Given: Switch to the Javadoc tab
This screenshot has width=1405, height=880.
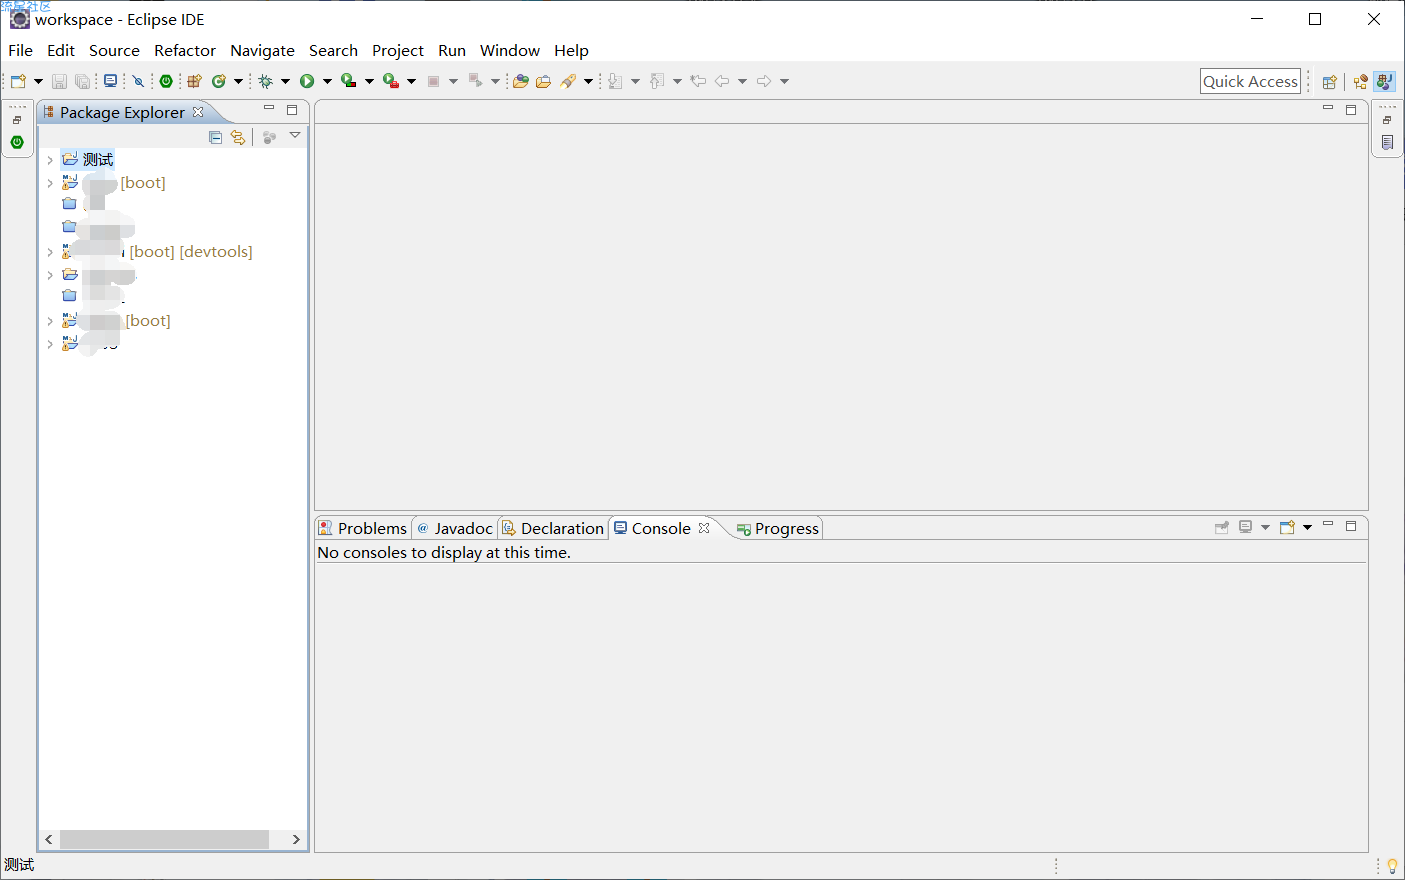Looking at the screenshot, I should [455, 528].
